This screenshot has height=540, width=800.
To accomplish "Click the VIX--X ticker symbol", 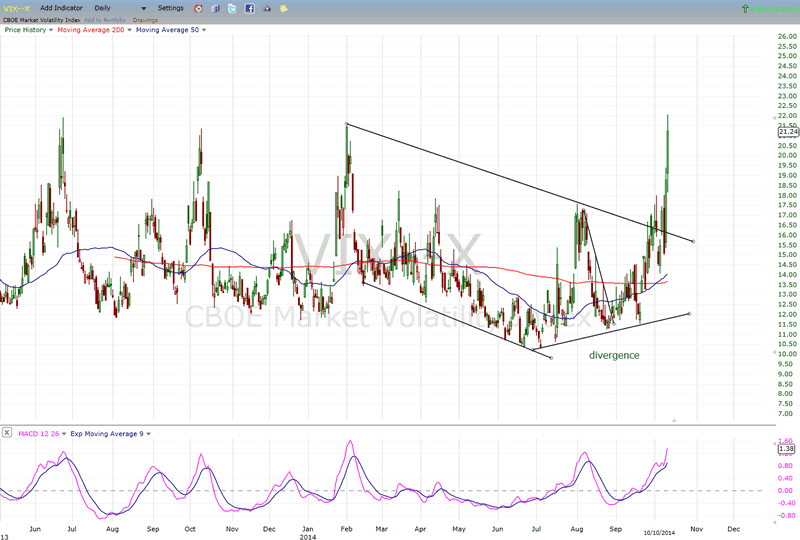I will [x=17, y=8].
